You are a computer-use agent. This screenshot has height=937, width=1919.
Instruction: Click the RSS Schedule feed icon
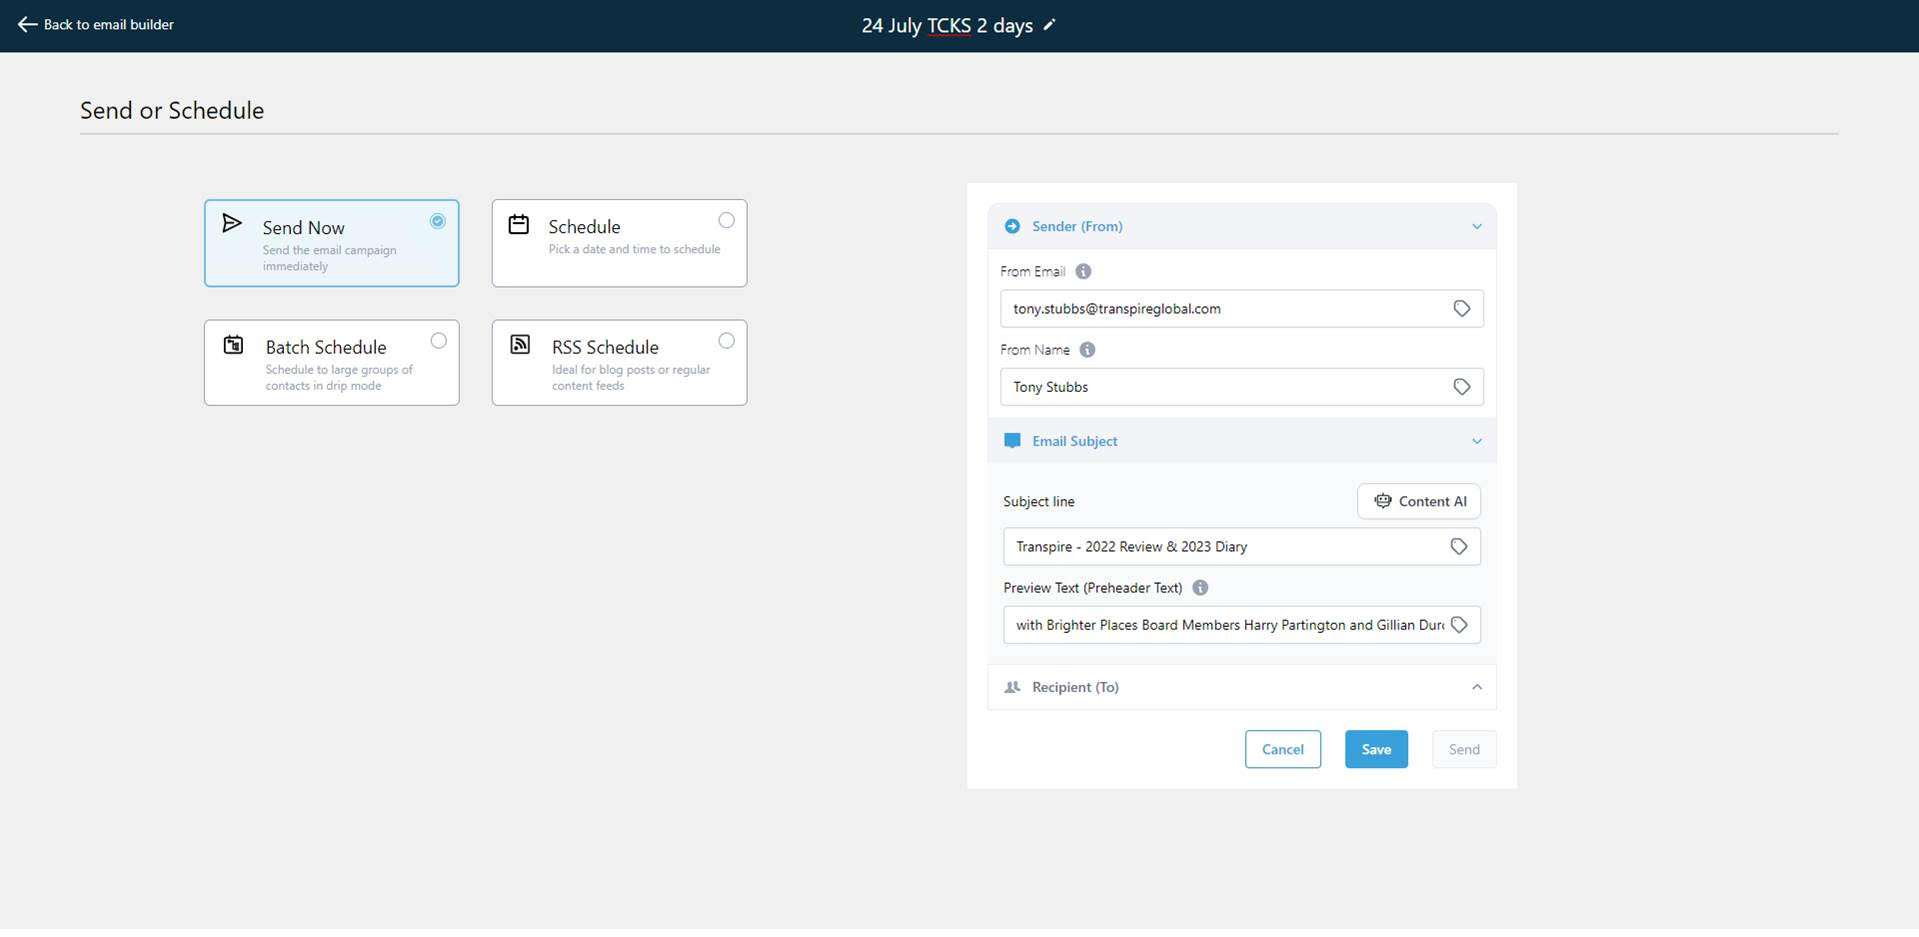[520, 345]
